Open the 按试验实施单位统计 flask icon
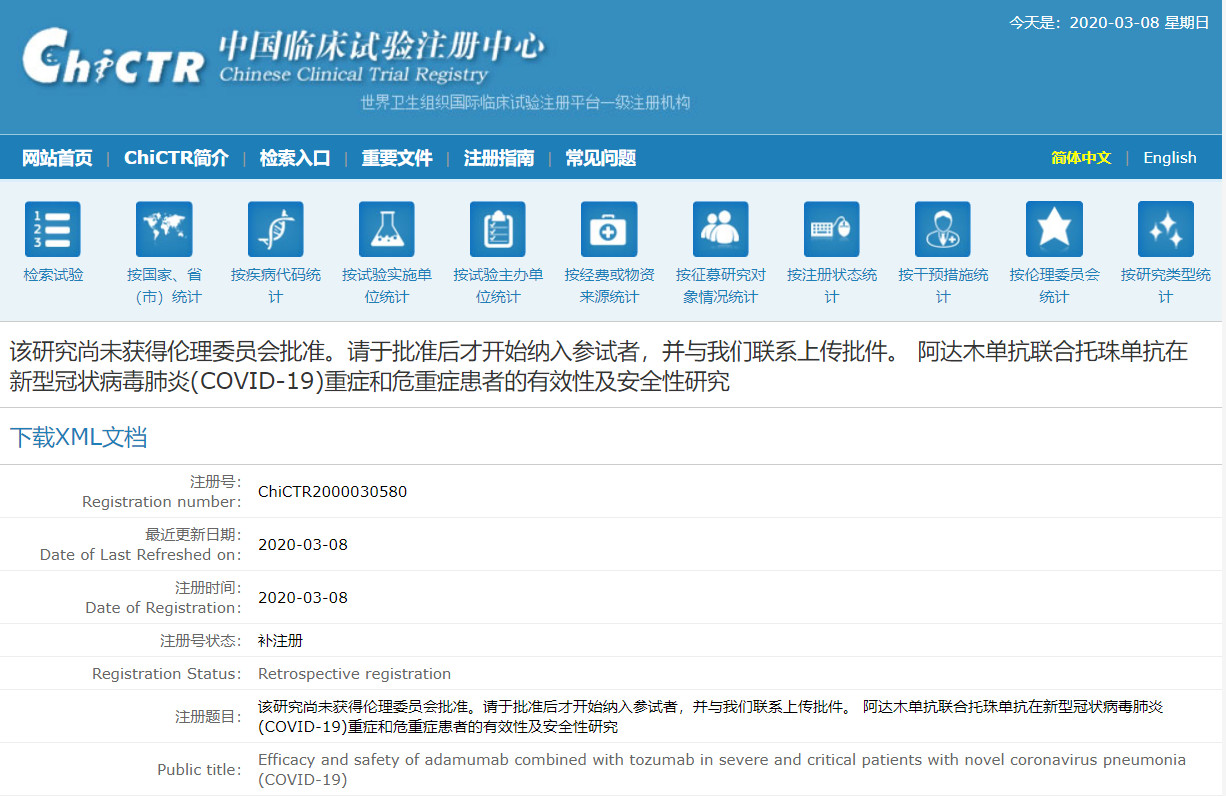The width and height of the screenshot is (1226, 796). click(x=387, y=229)
